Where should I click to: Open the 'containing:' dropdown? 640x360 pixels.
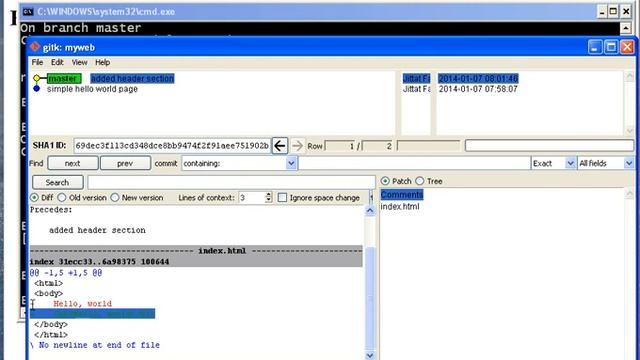[291, 163]
